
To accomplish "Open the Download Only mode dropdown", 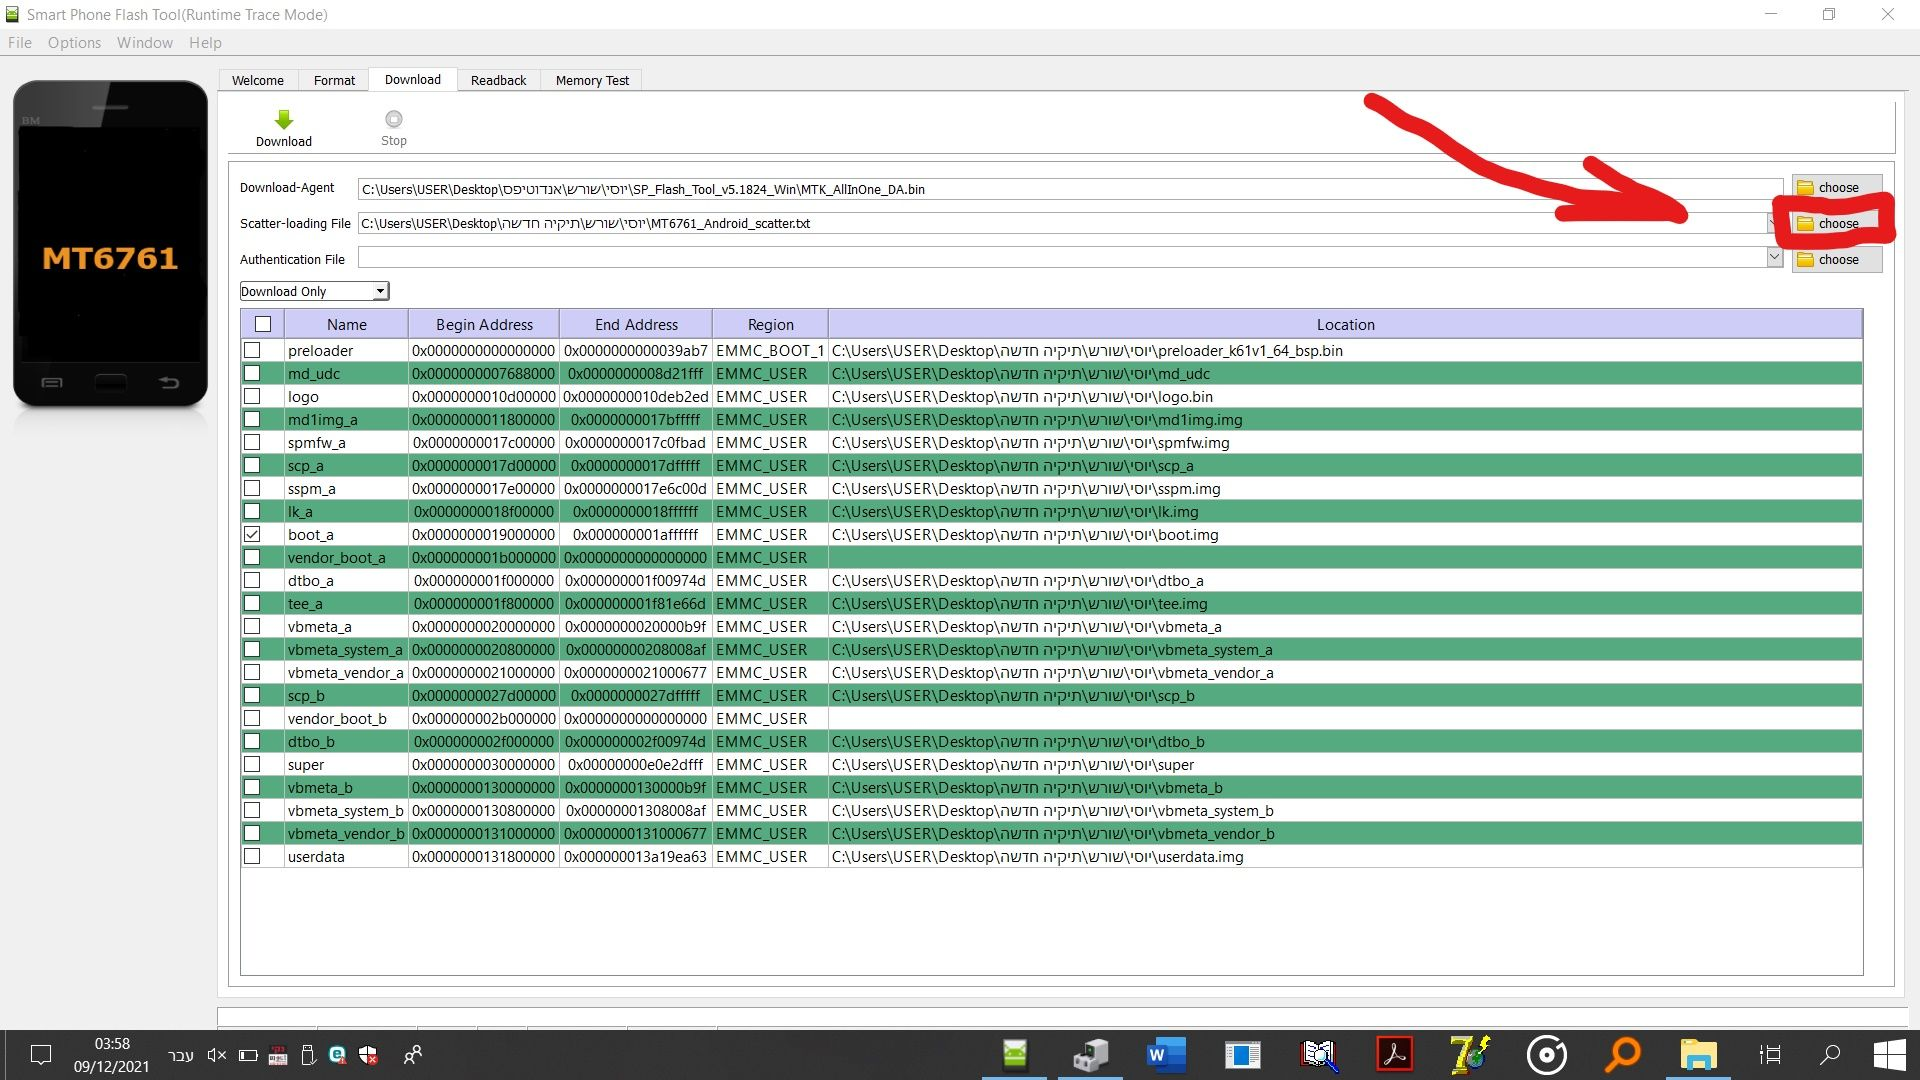I will [x=380, y=292].
